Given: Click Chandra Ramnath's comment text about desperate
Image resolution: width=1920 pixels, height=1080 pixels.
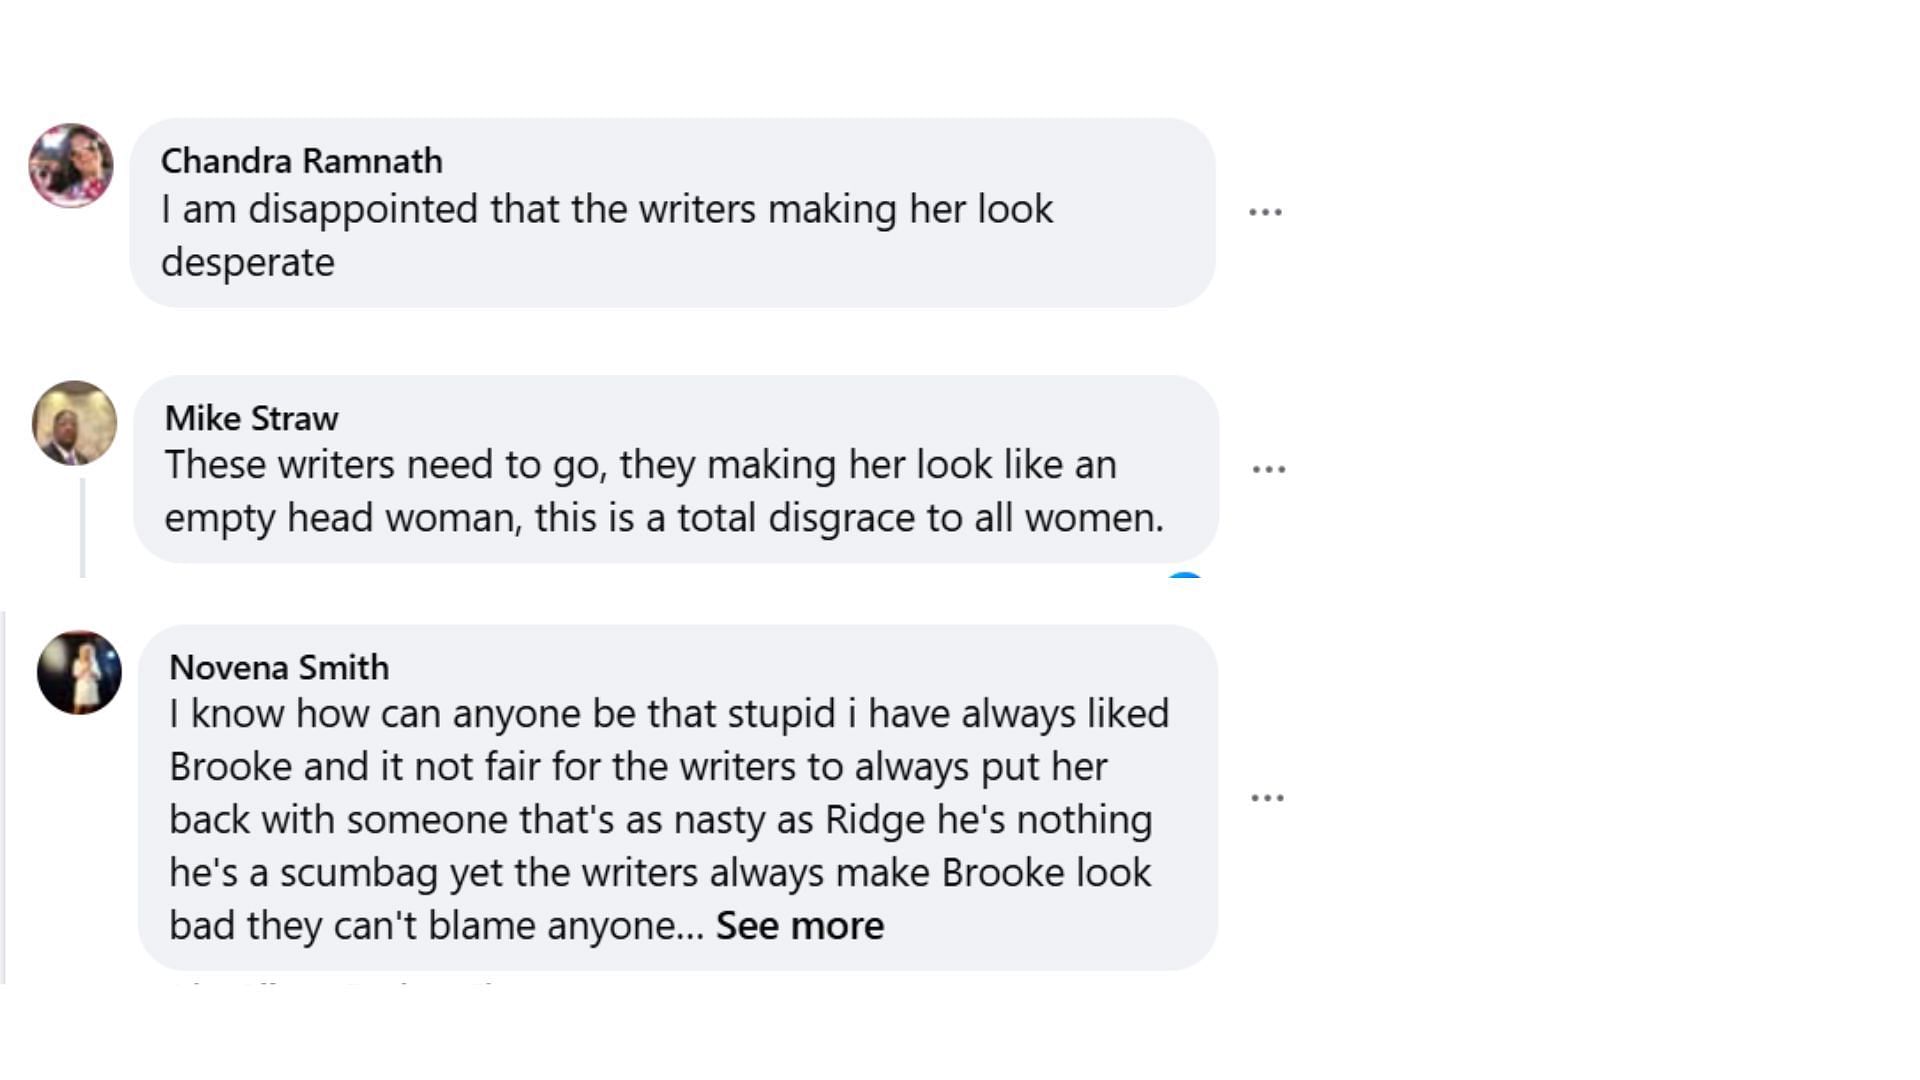Looking at the screenshot, I should pyautogui.click(x=607, y=236).
